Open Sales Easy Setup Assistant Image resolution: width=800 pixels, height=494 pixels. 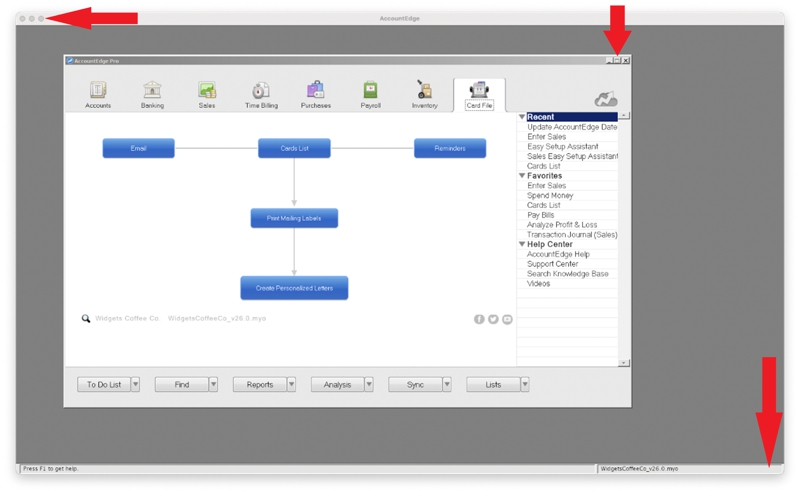point(572,156)
